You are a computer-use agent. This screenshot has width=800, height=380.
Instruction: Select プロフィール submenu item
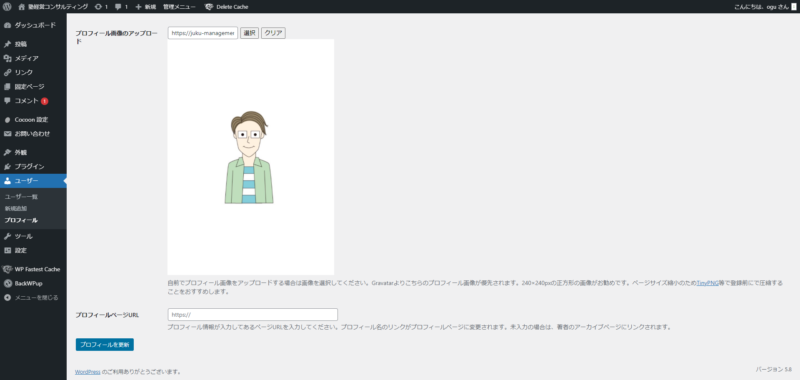pos(21,220)
